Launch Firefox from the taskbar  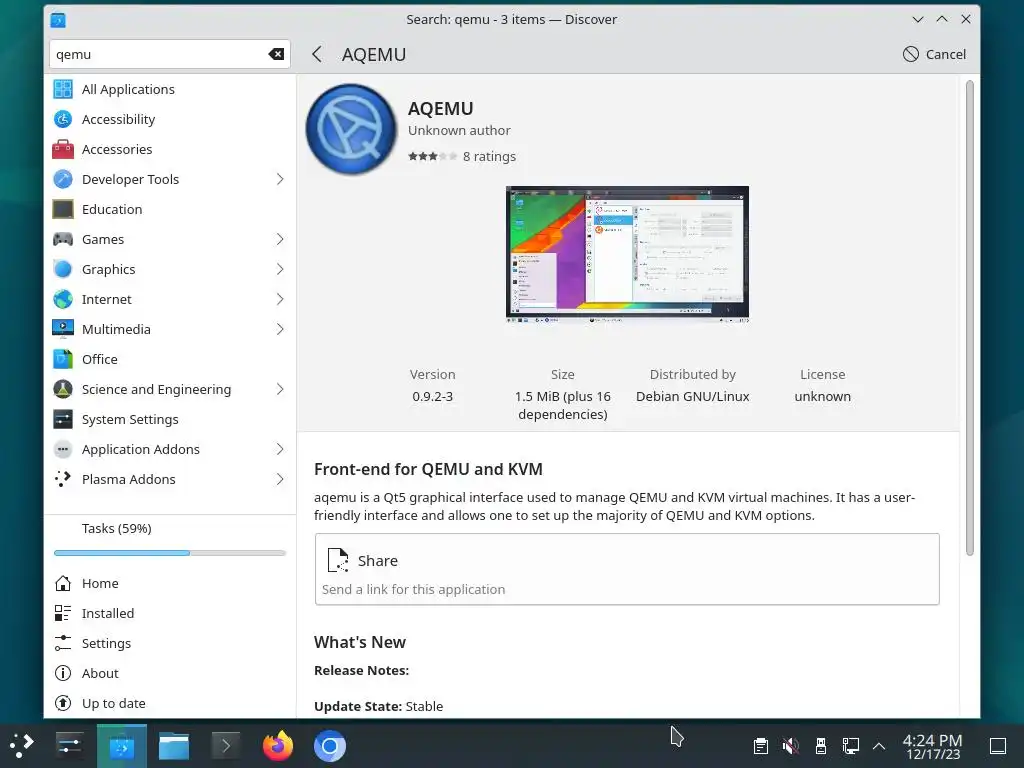tap(278, 746)
